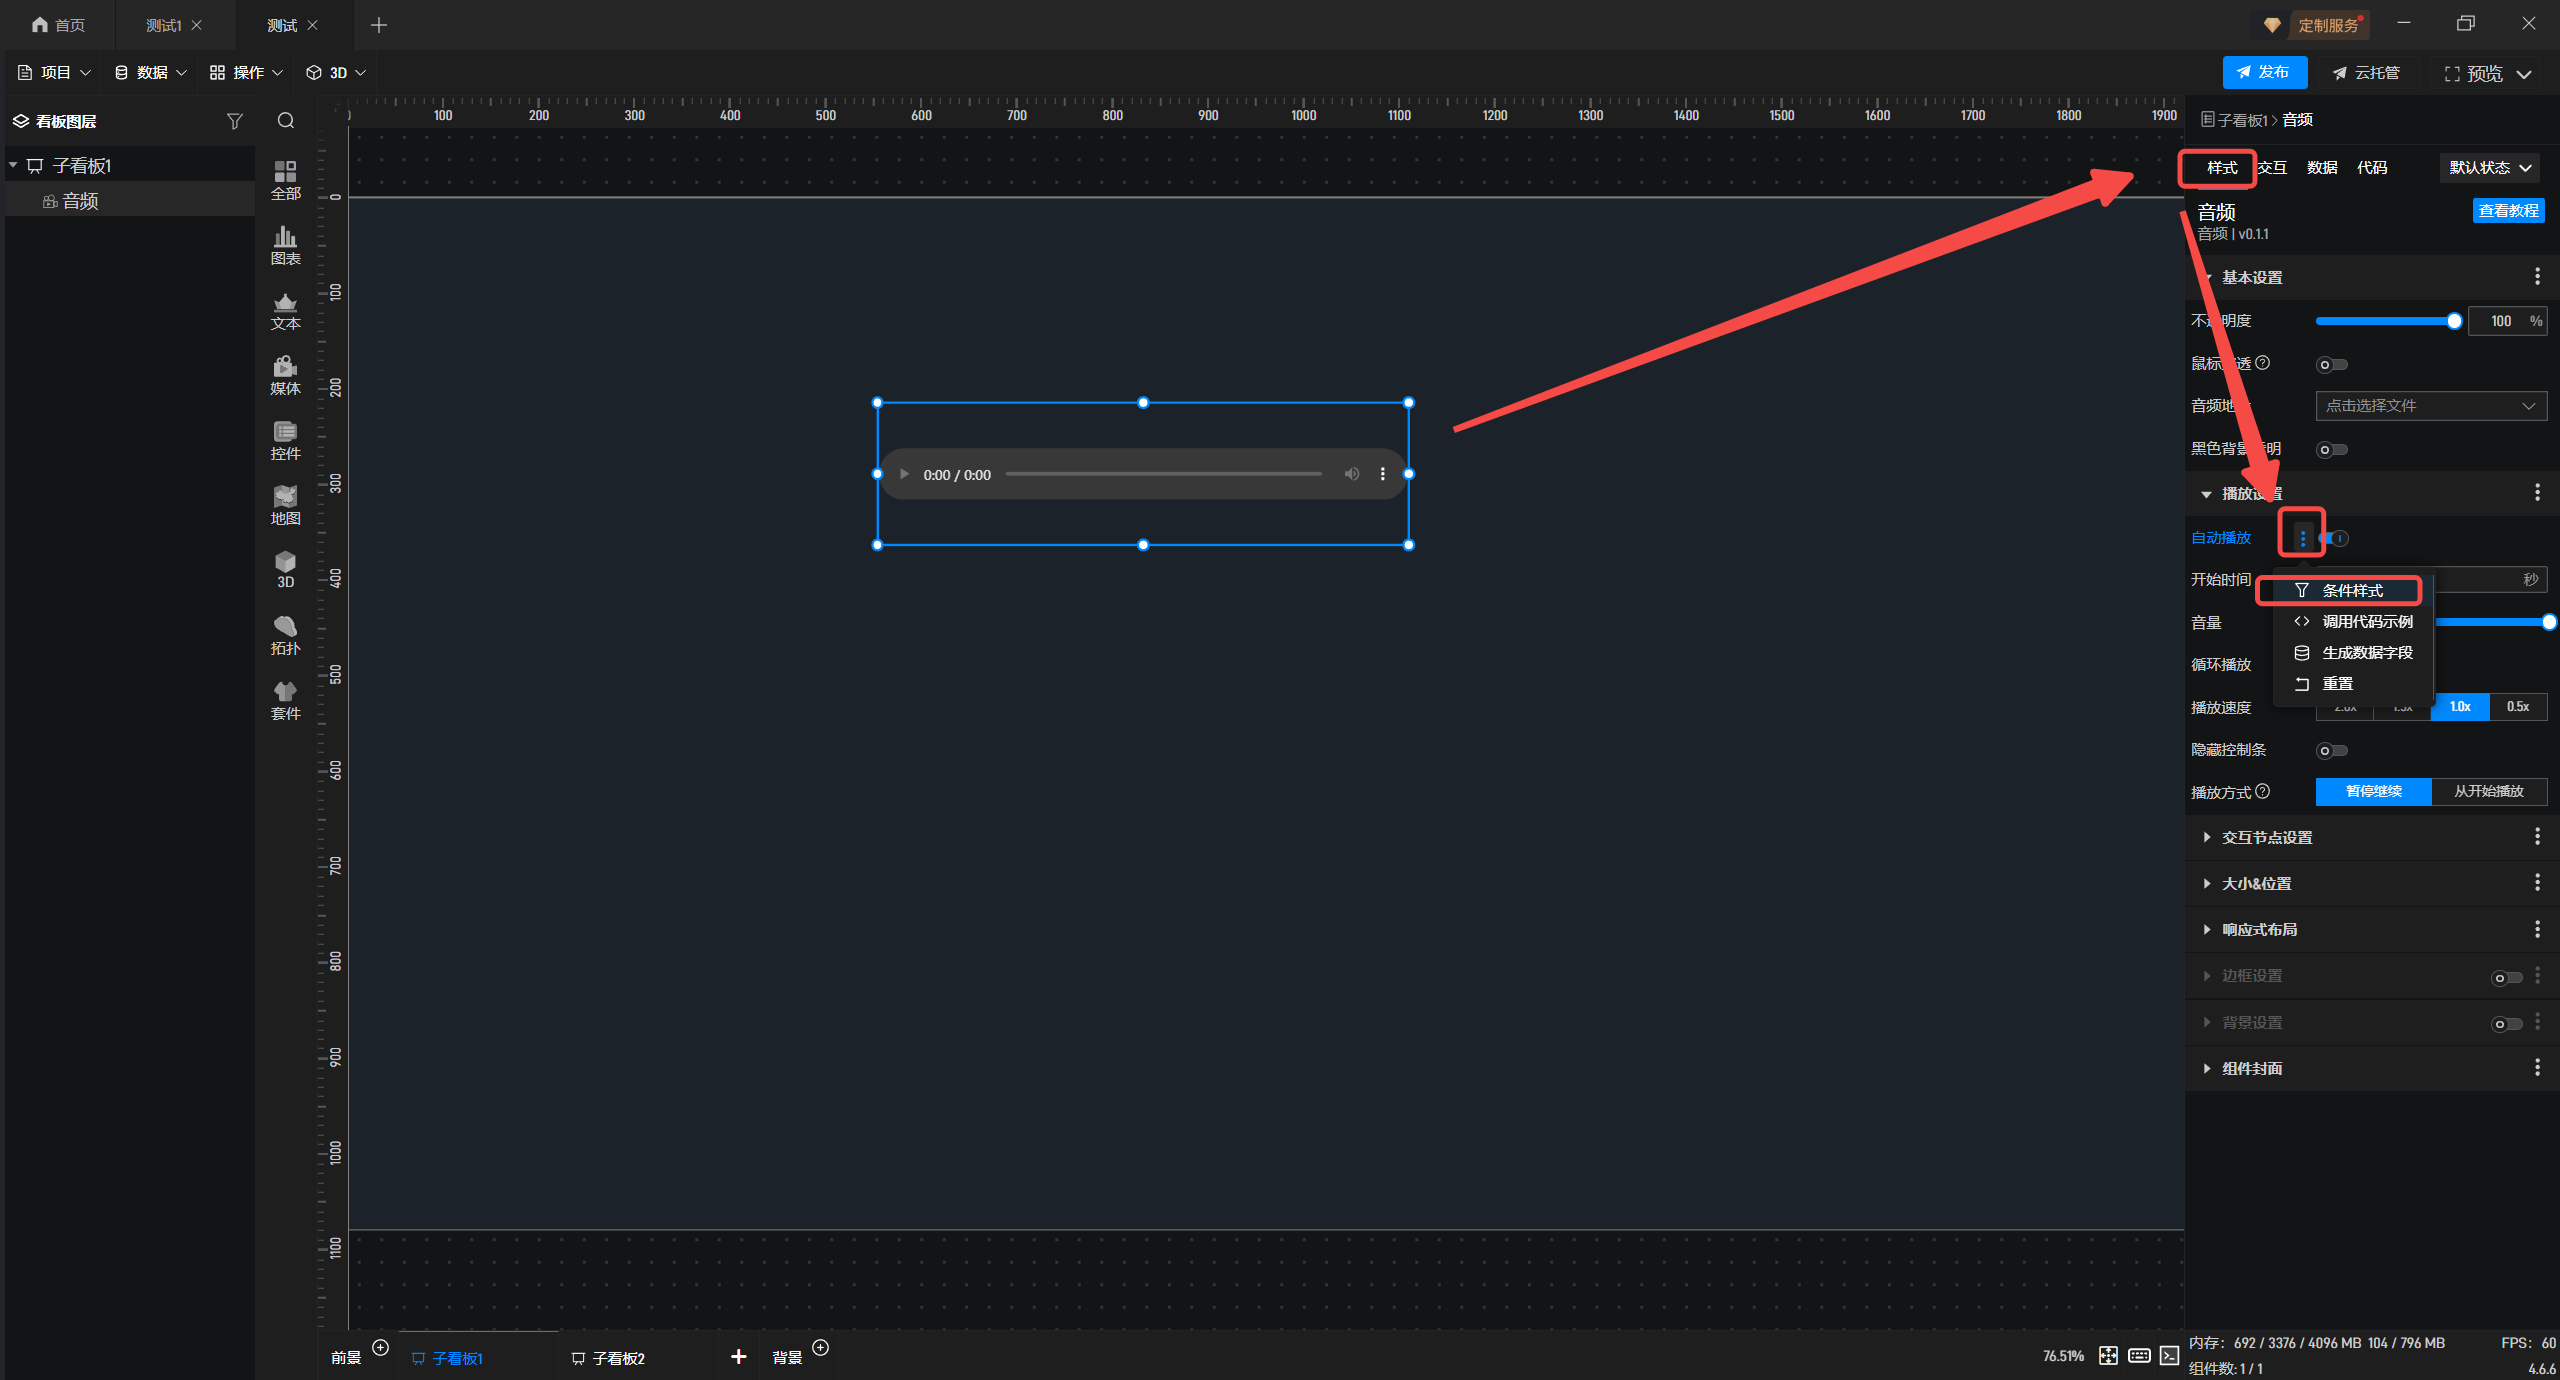The height and width of the screenshot is (1380, 2560).
Task: Click the 查看教程 tutorial button
Action: [x=2507, y=211]
